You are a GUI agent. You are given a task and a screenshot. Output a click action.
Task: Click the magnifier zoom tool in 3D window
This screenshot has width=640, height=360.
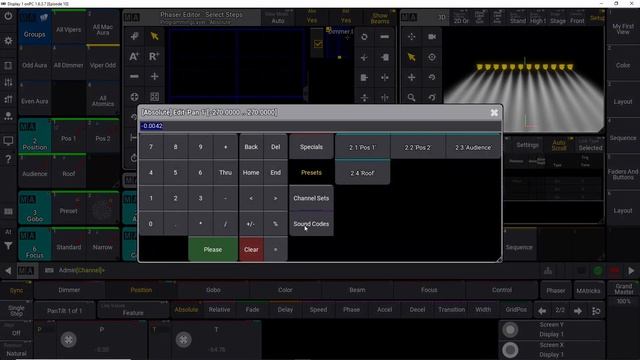click(411, 97)
